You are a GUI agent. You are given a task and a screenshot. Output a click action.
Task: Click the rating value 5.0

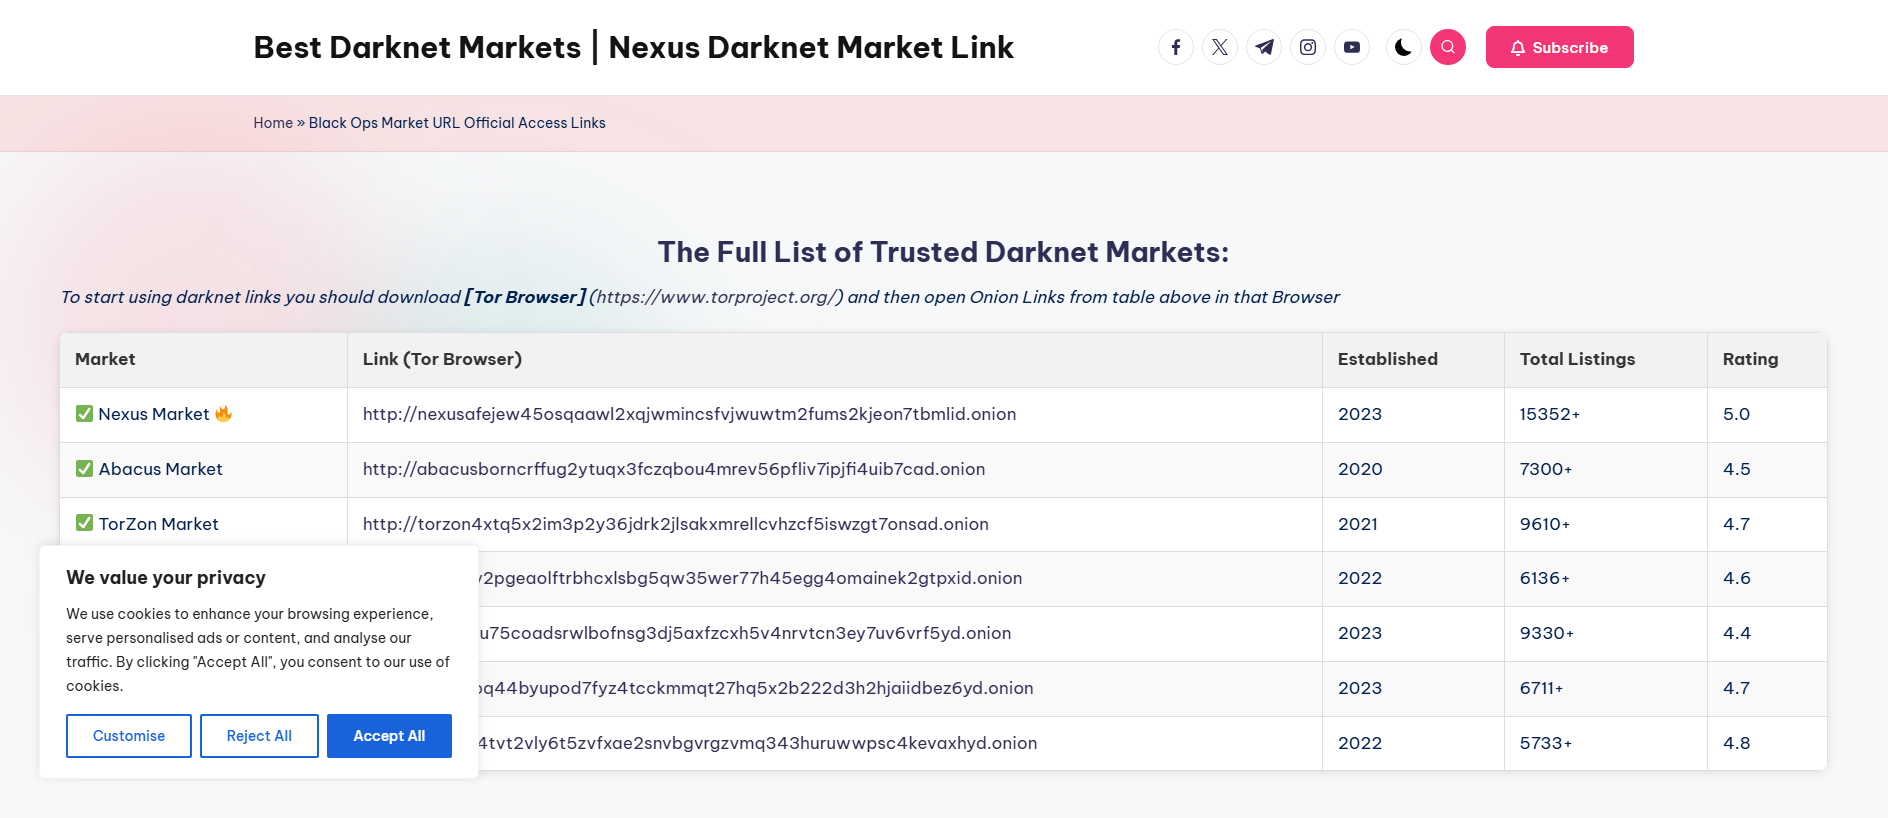click(x=1736, y=414)
